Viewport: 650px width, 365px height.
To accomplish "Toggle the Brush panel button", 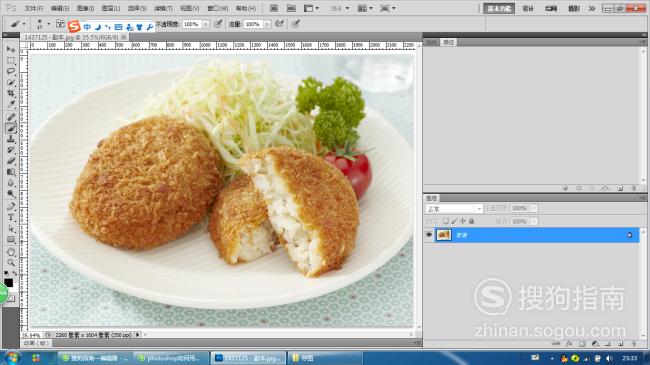I will [60, 24].
